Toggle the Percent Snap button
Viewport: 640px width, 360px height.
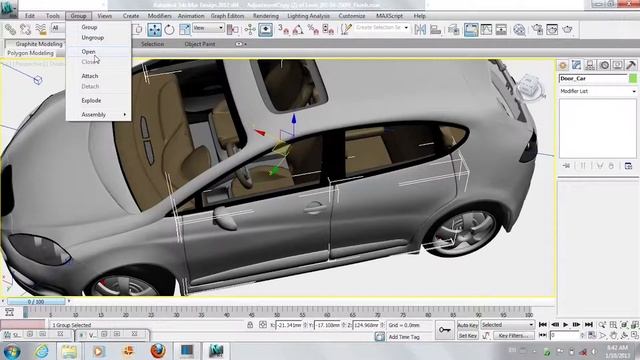[313, 29]
